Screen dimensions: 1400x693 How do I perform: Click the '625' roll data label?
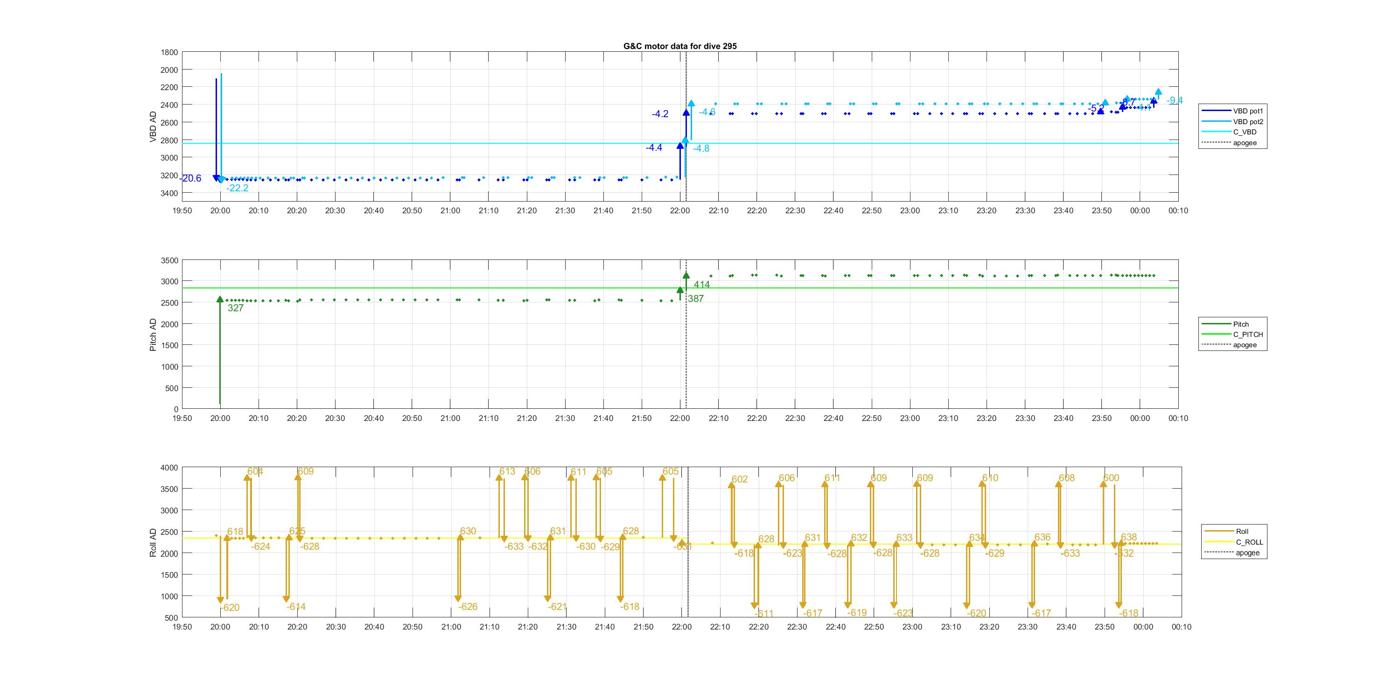[x=297, y=531]
